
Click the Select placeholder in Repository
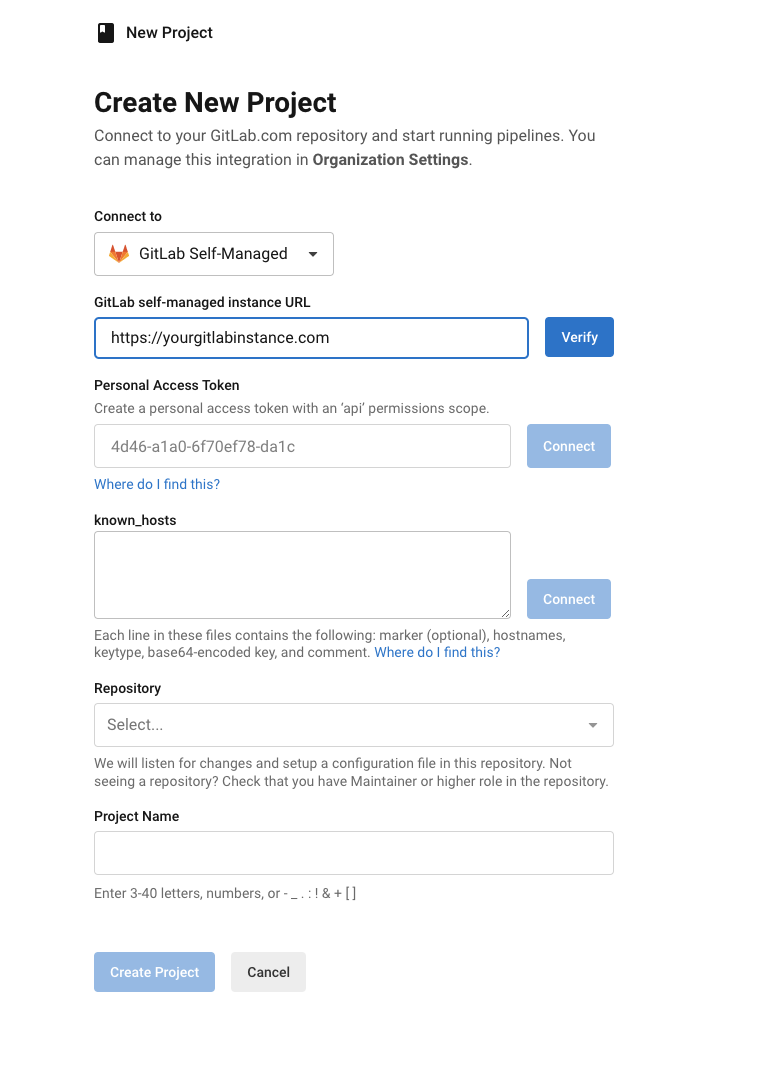(133, 724)
